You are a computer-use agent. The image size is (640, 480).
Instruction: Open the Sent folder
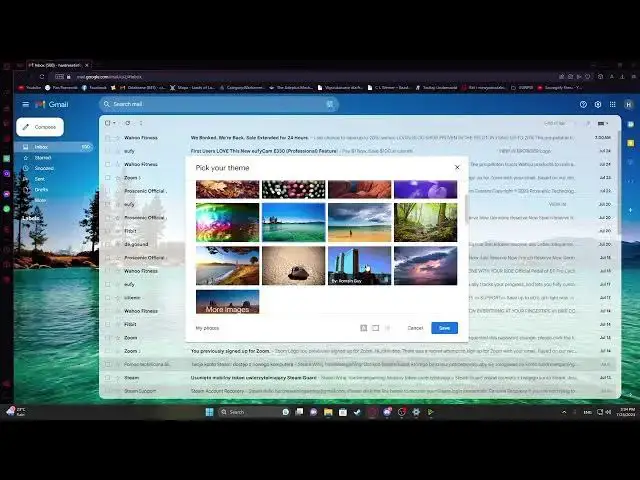tap(40, 179)
